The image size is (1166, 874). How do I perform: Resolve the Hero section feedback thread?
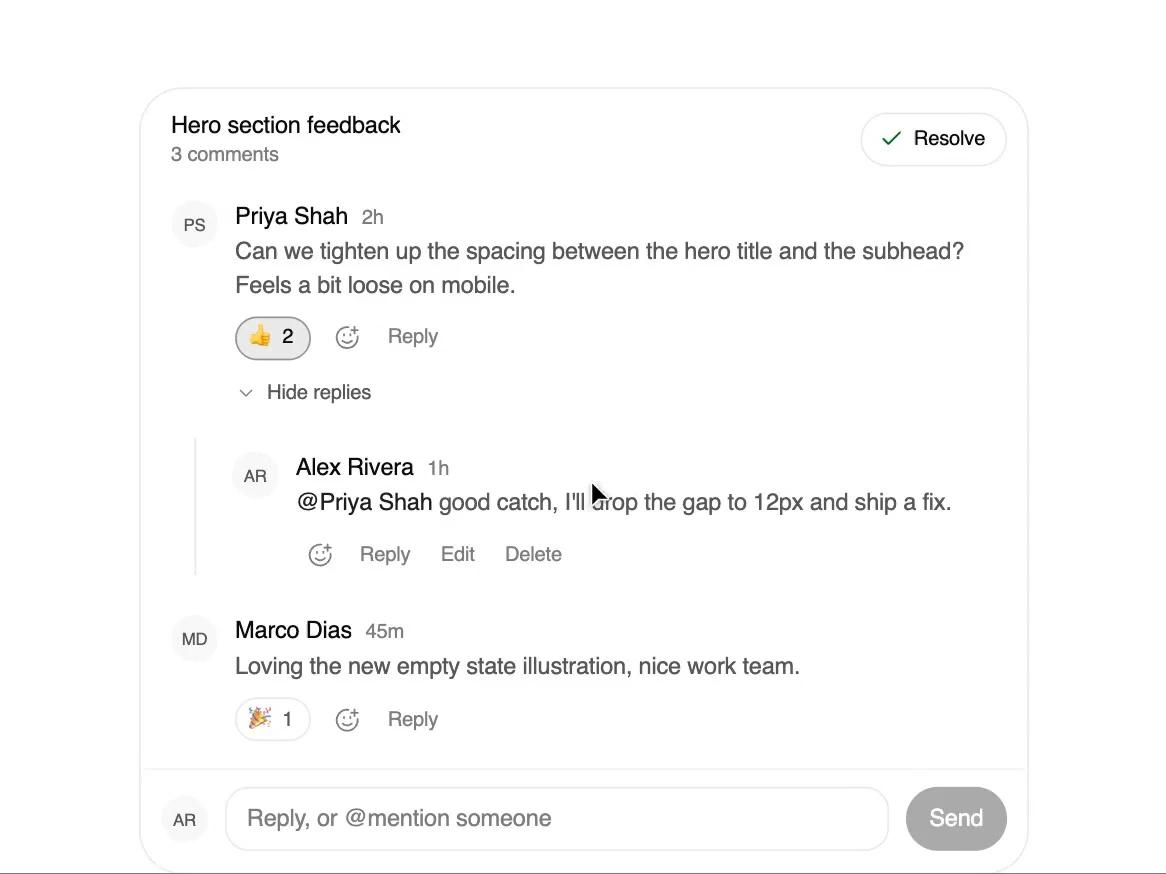(x=933, y=139)
